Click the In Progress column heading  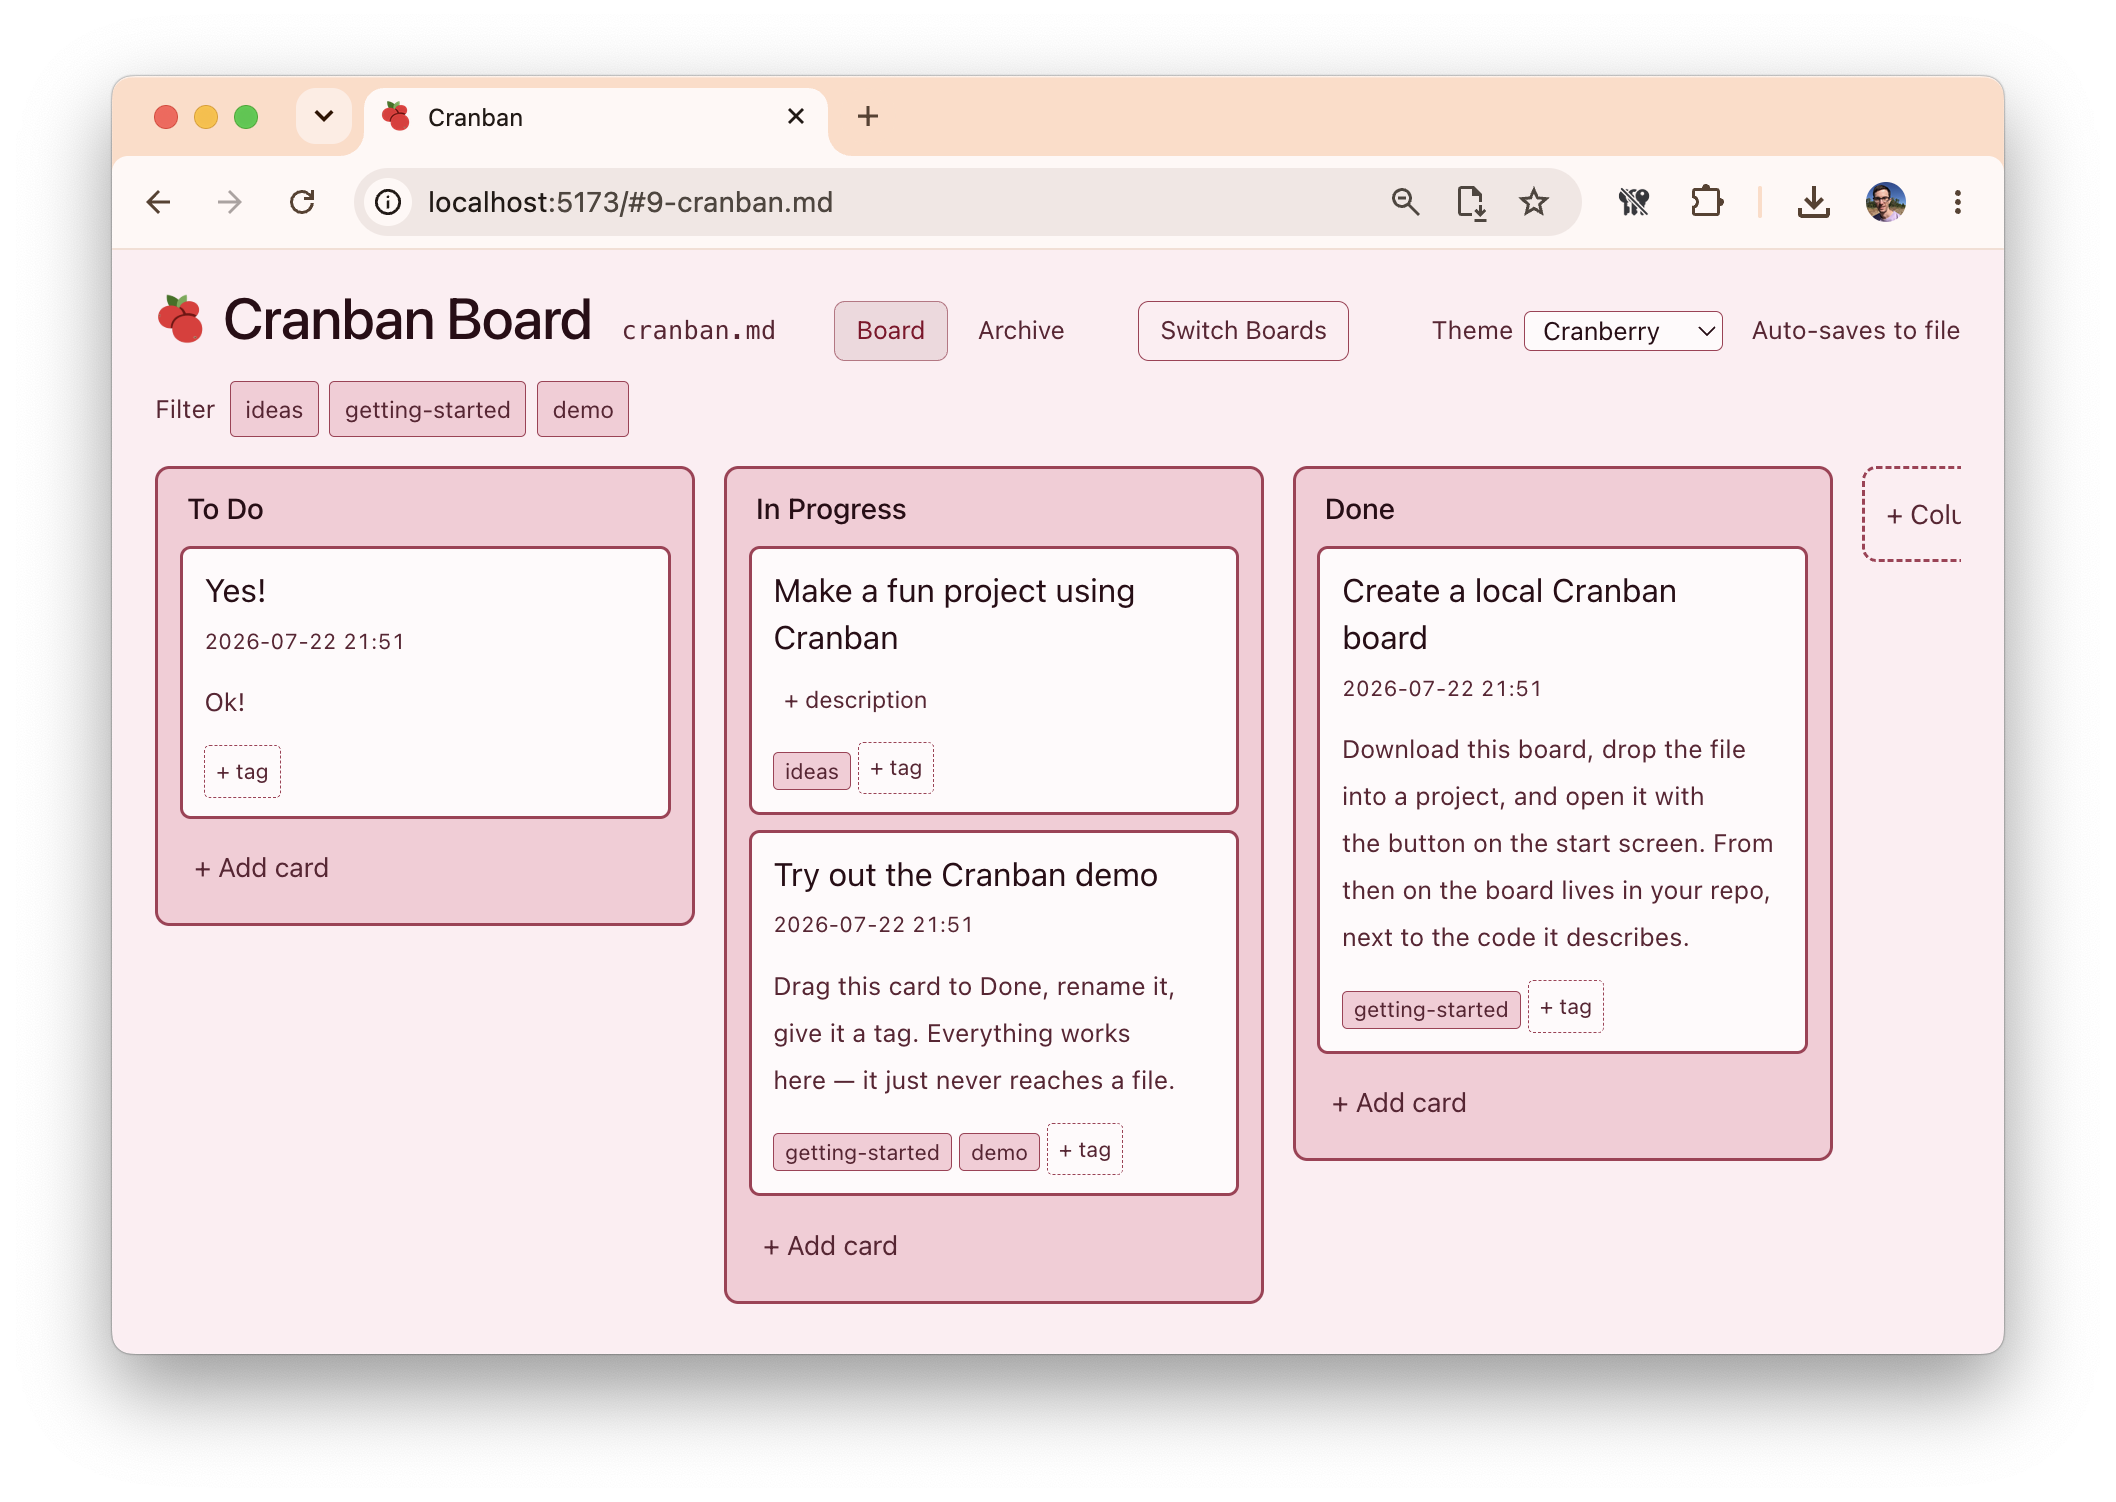point(831,509)
